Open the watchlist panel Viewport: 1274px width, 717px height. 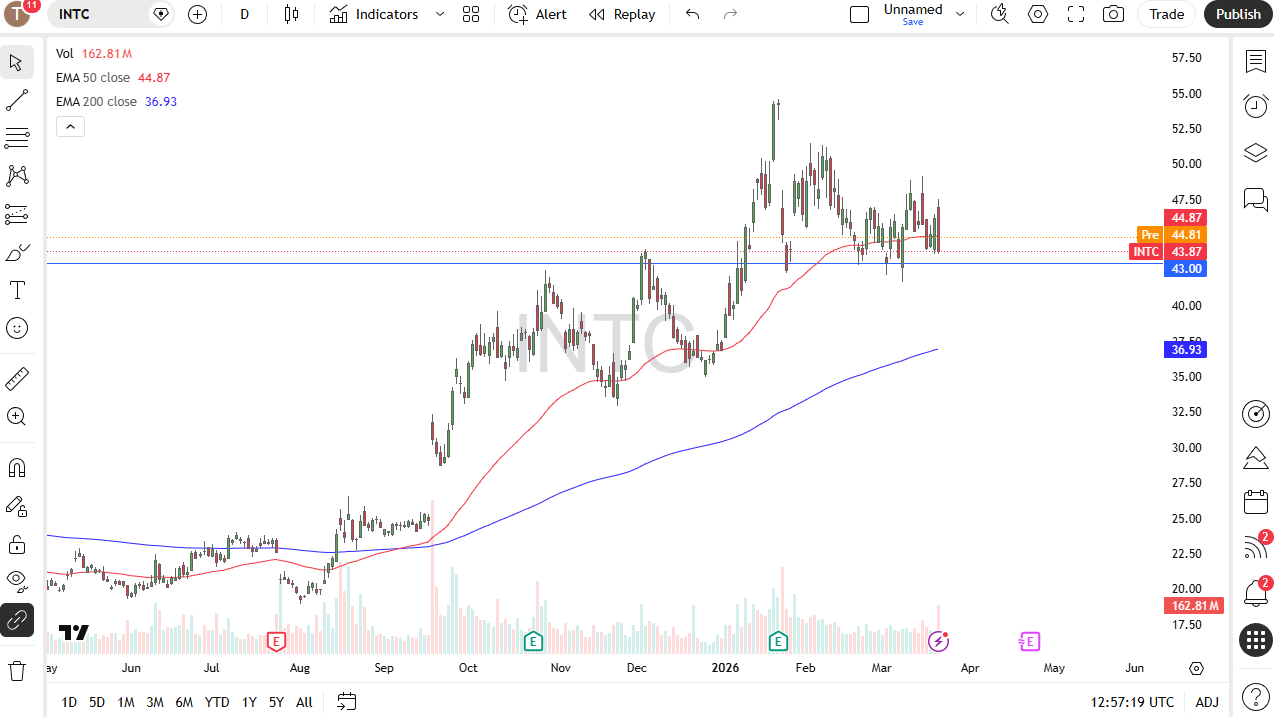[x=1256, y=62]
